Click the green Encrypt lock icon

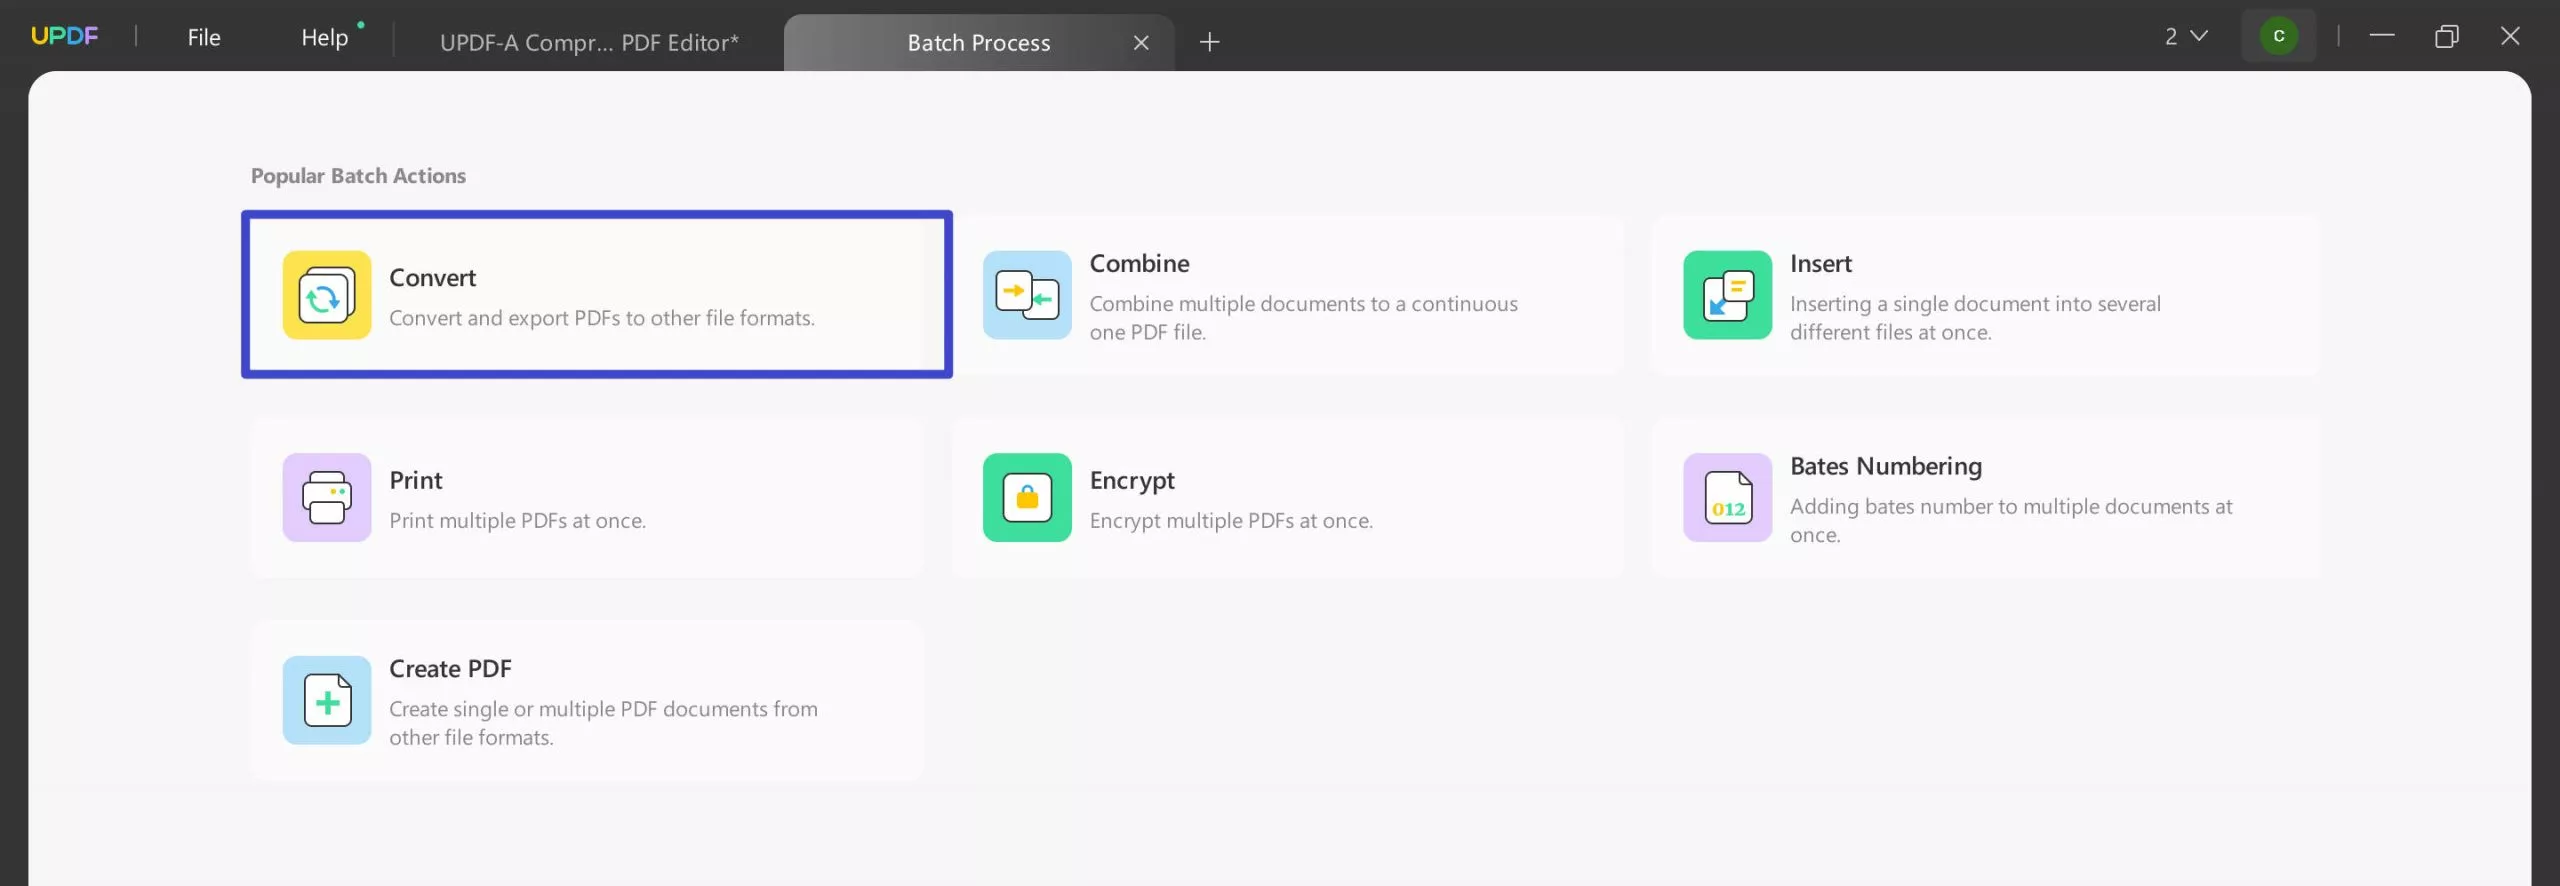pos(1027,497)
